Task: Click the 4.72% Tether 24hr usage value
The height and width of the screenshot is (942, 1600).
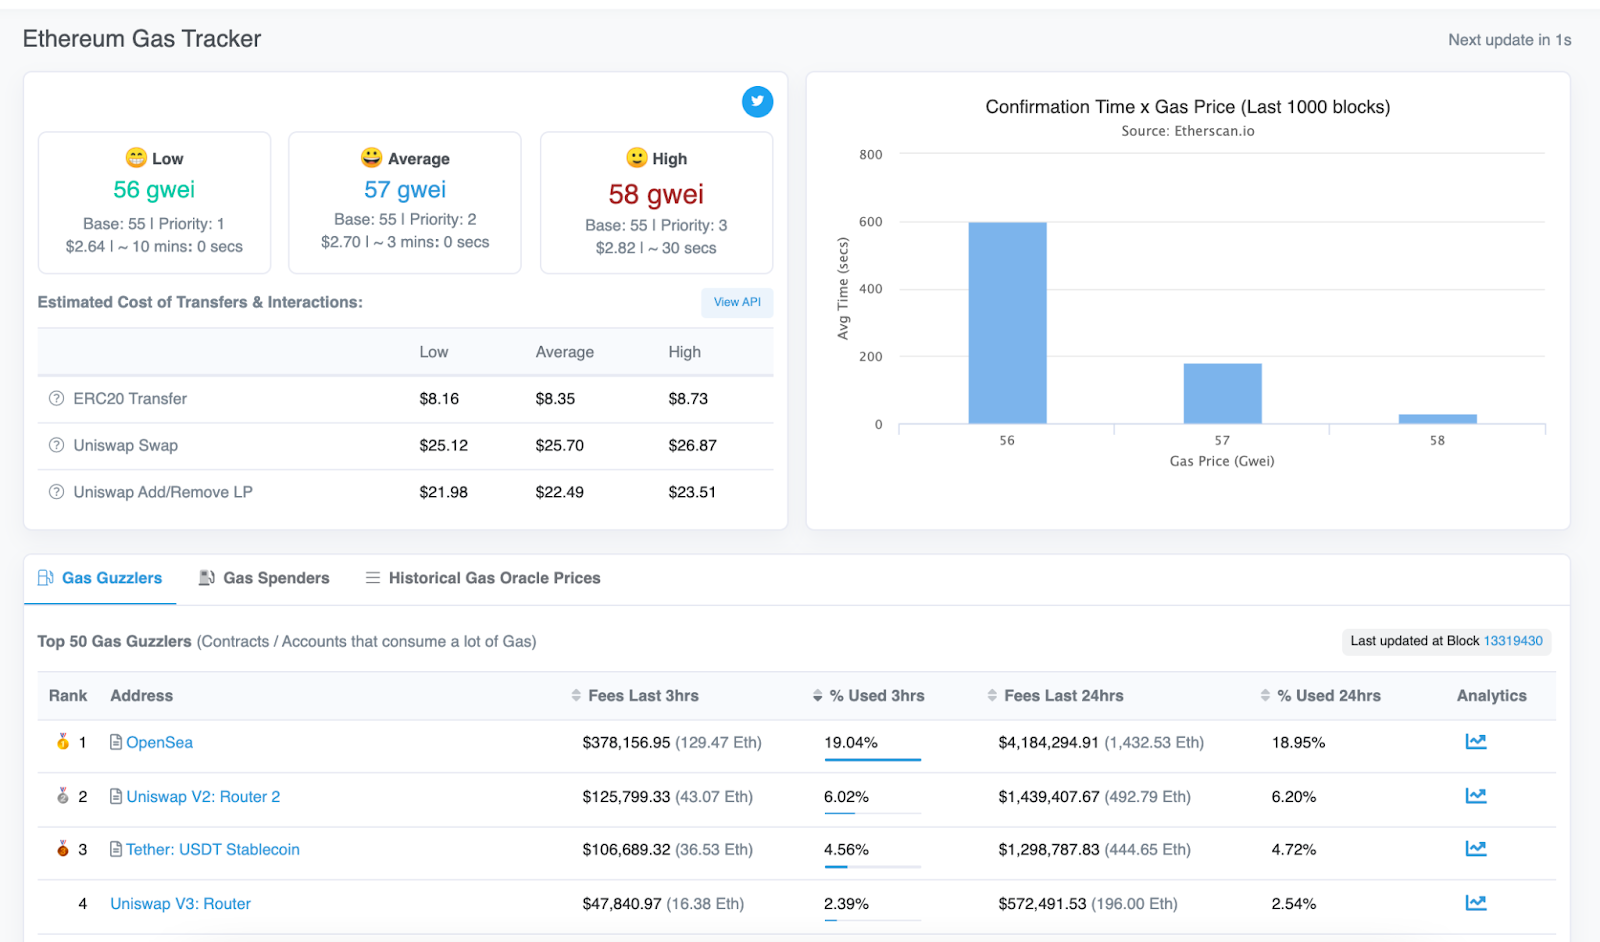Action: (x=1294, y=850)
